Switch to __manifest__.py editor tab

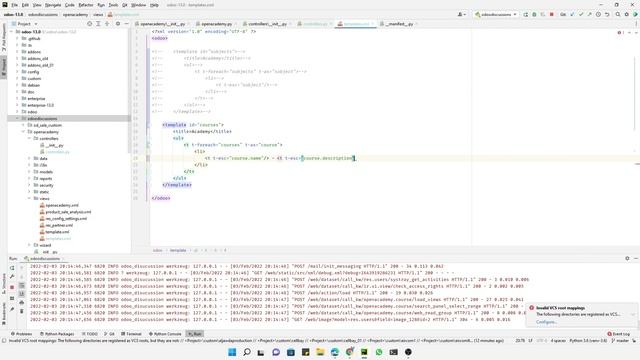pyautogui.click(x=399, y=24)
